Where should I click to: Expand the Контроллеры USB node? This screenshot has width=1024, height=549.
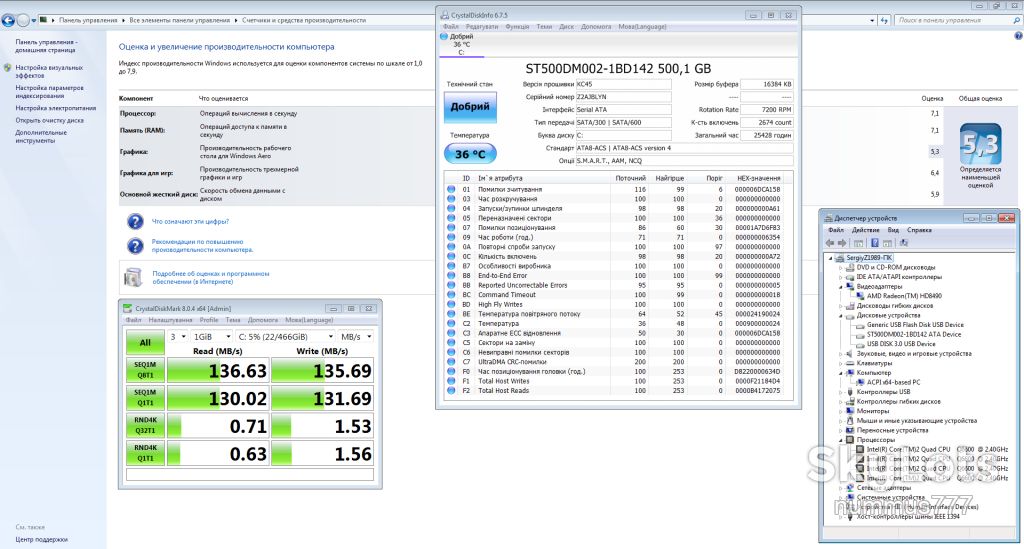841,392
